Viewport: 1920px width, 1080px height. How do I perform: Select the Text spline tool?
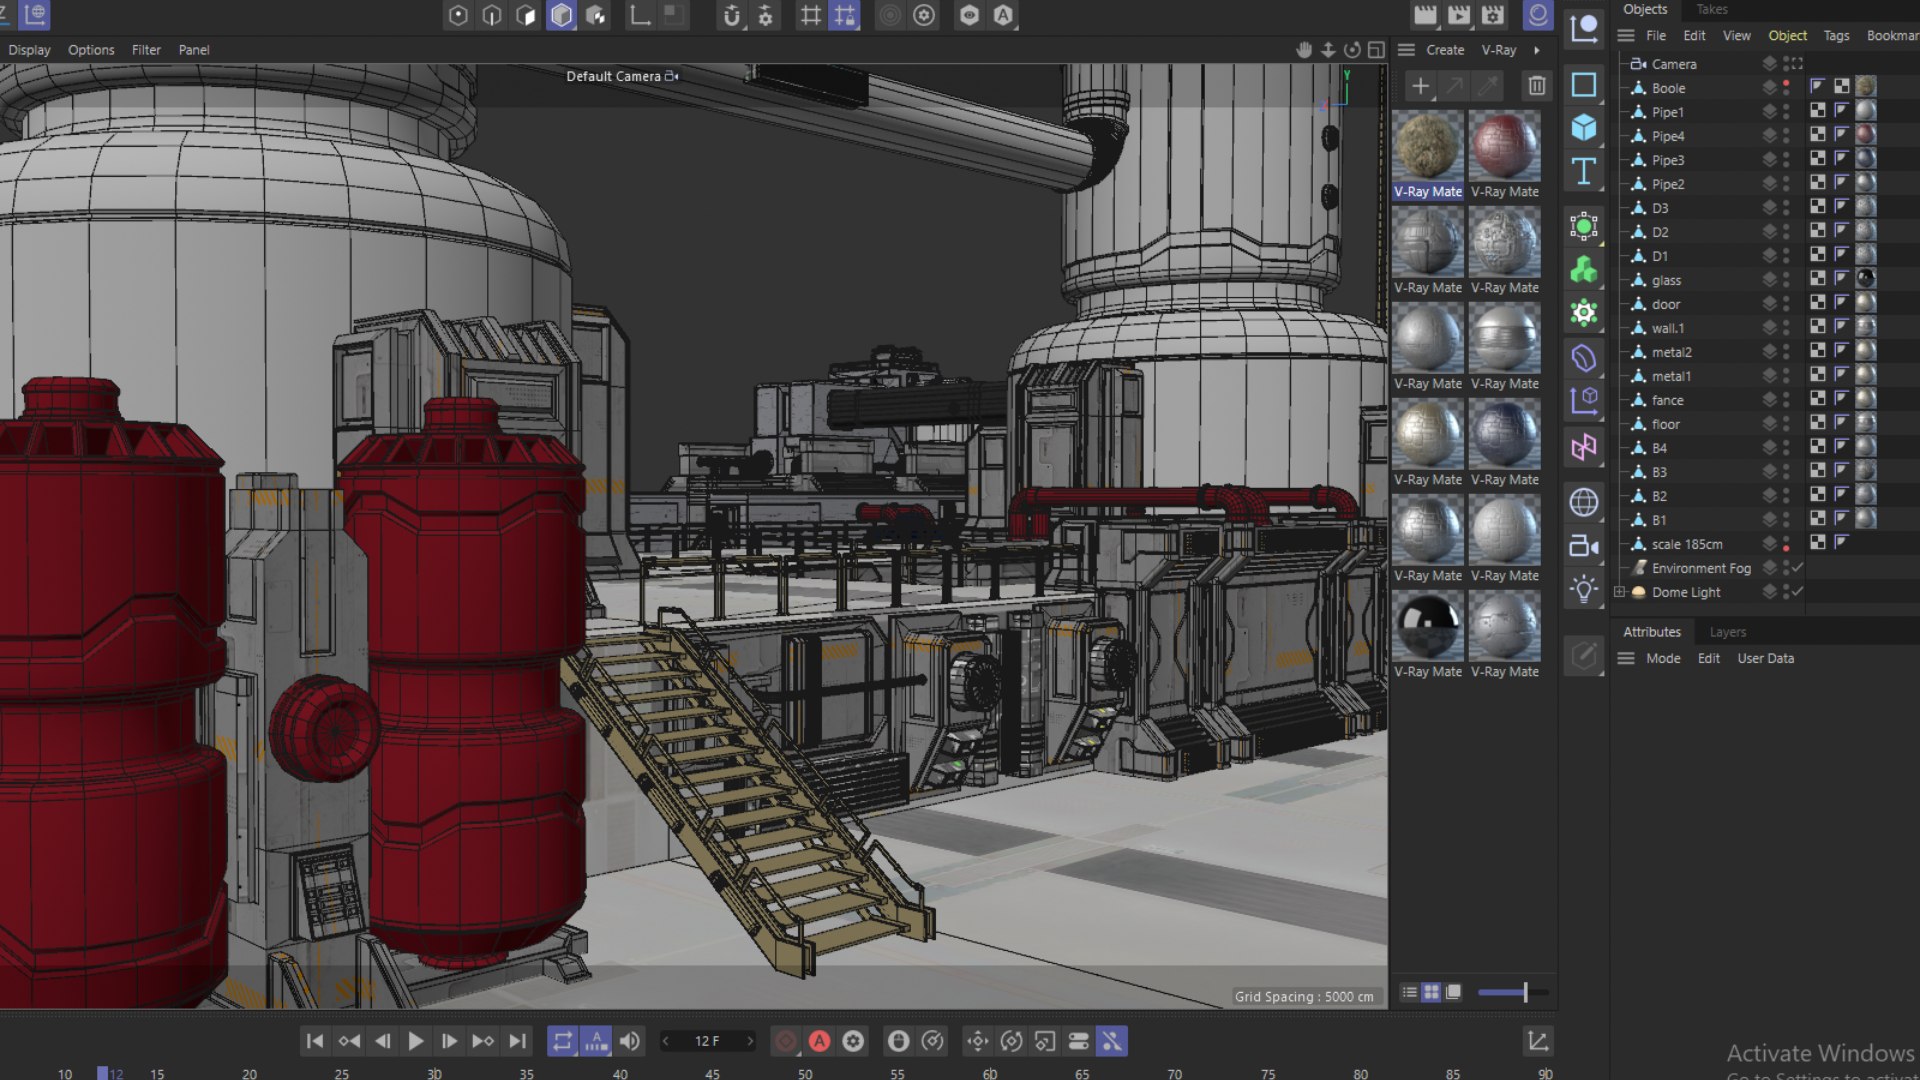pos(1584,171)
